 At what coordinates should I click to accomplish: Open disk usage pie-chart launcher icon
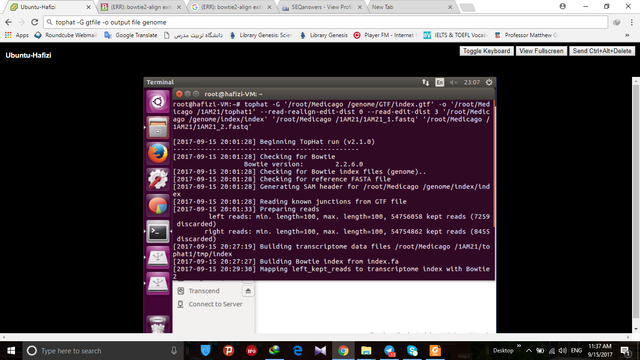pos(158,206)
